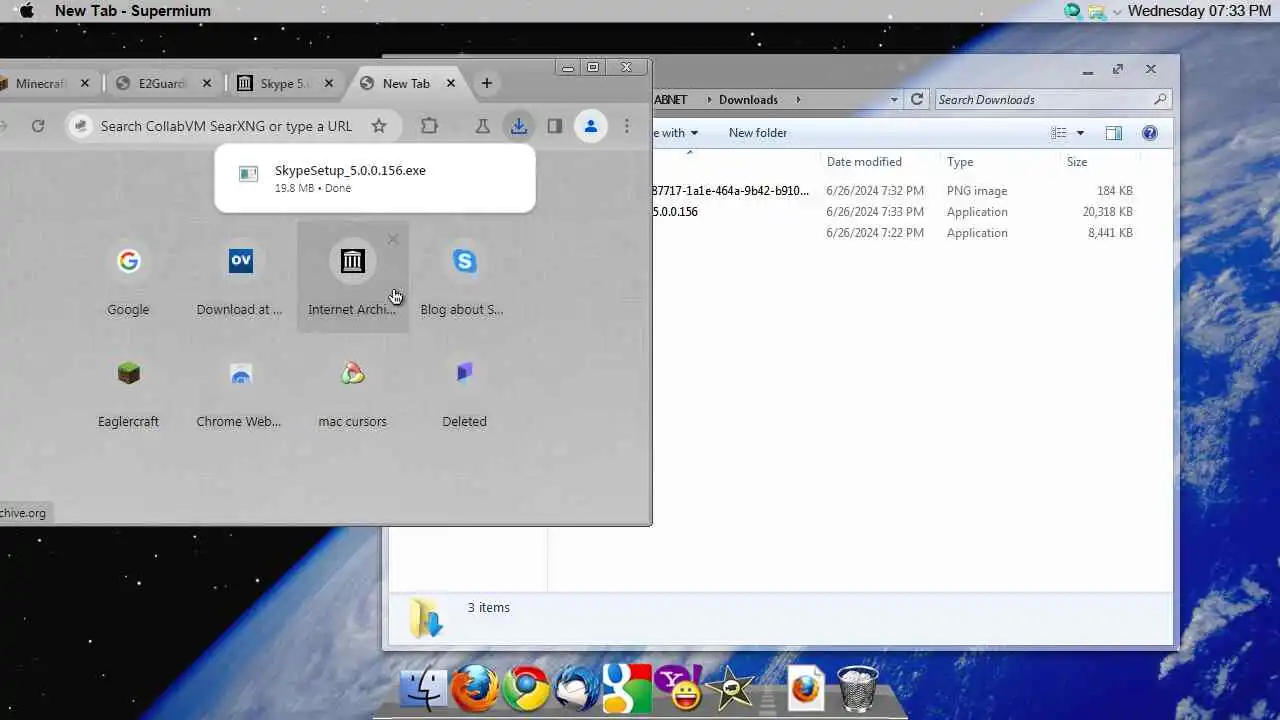The image size is (1280, 720).
Task: Select the 8,441 KB application row
Action: click(892, 233)
